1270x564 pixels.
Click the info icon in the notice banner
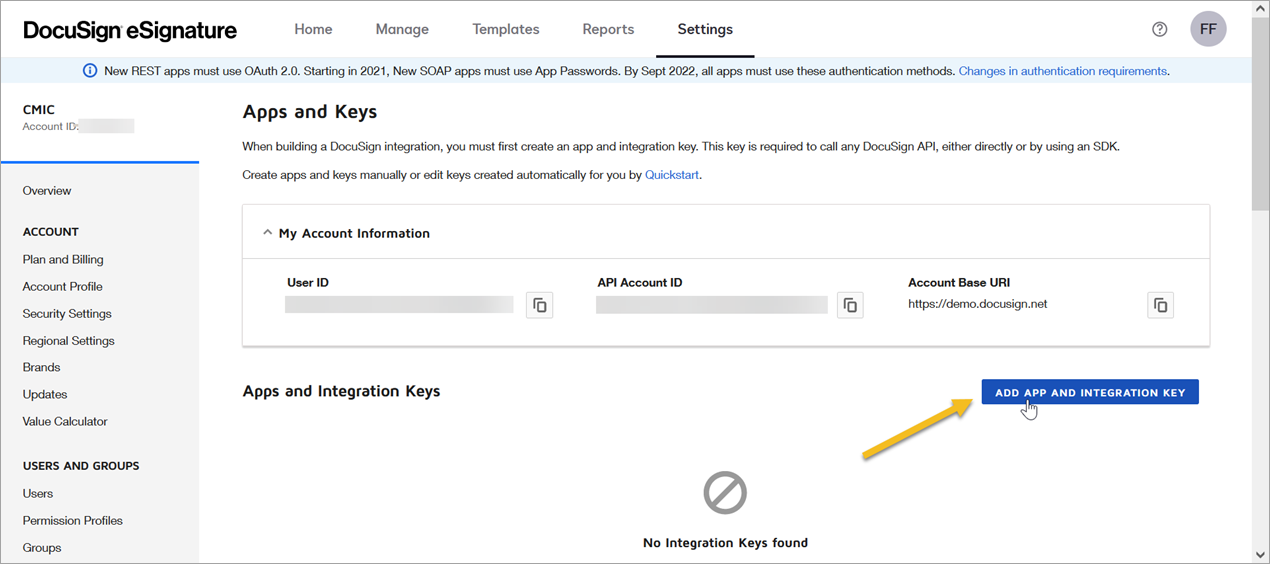tap(90, 71)
